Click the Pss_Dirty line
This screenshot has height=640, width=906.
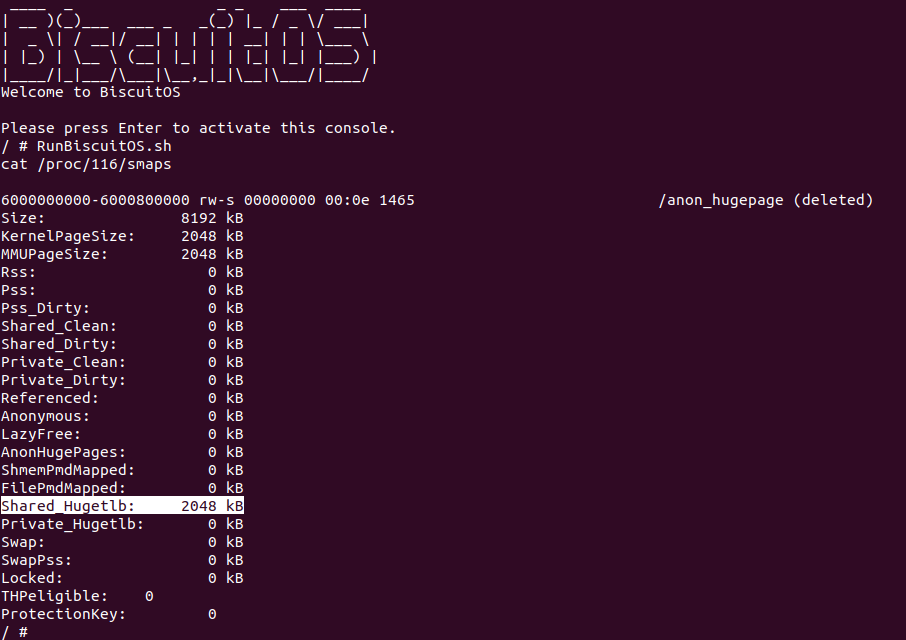(122, 308)
